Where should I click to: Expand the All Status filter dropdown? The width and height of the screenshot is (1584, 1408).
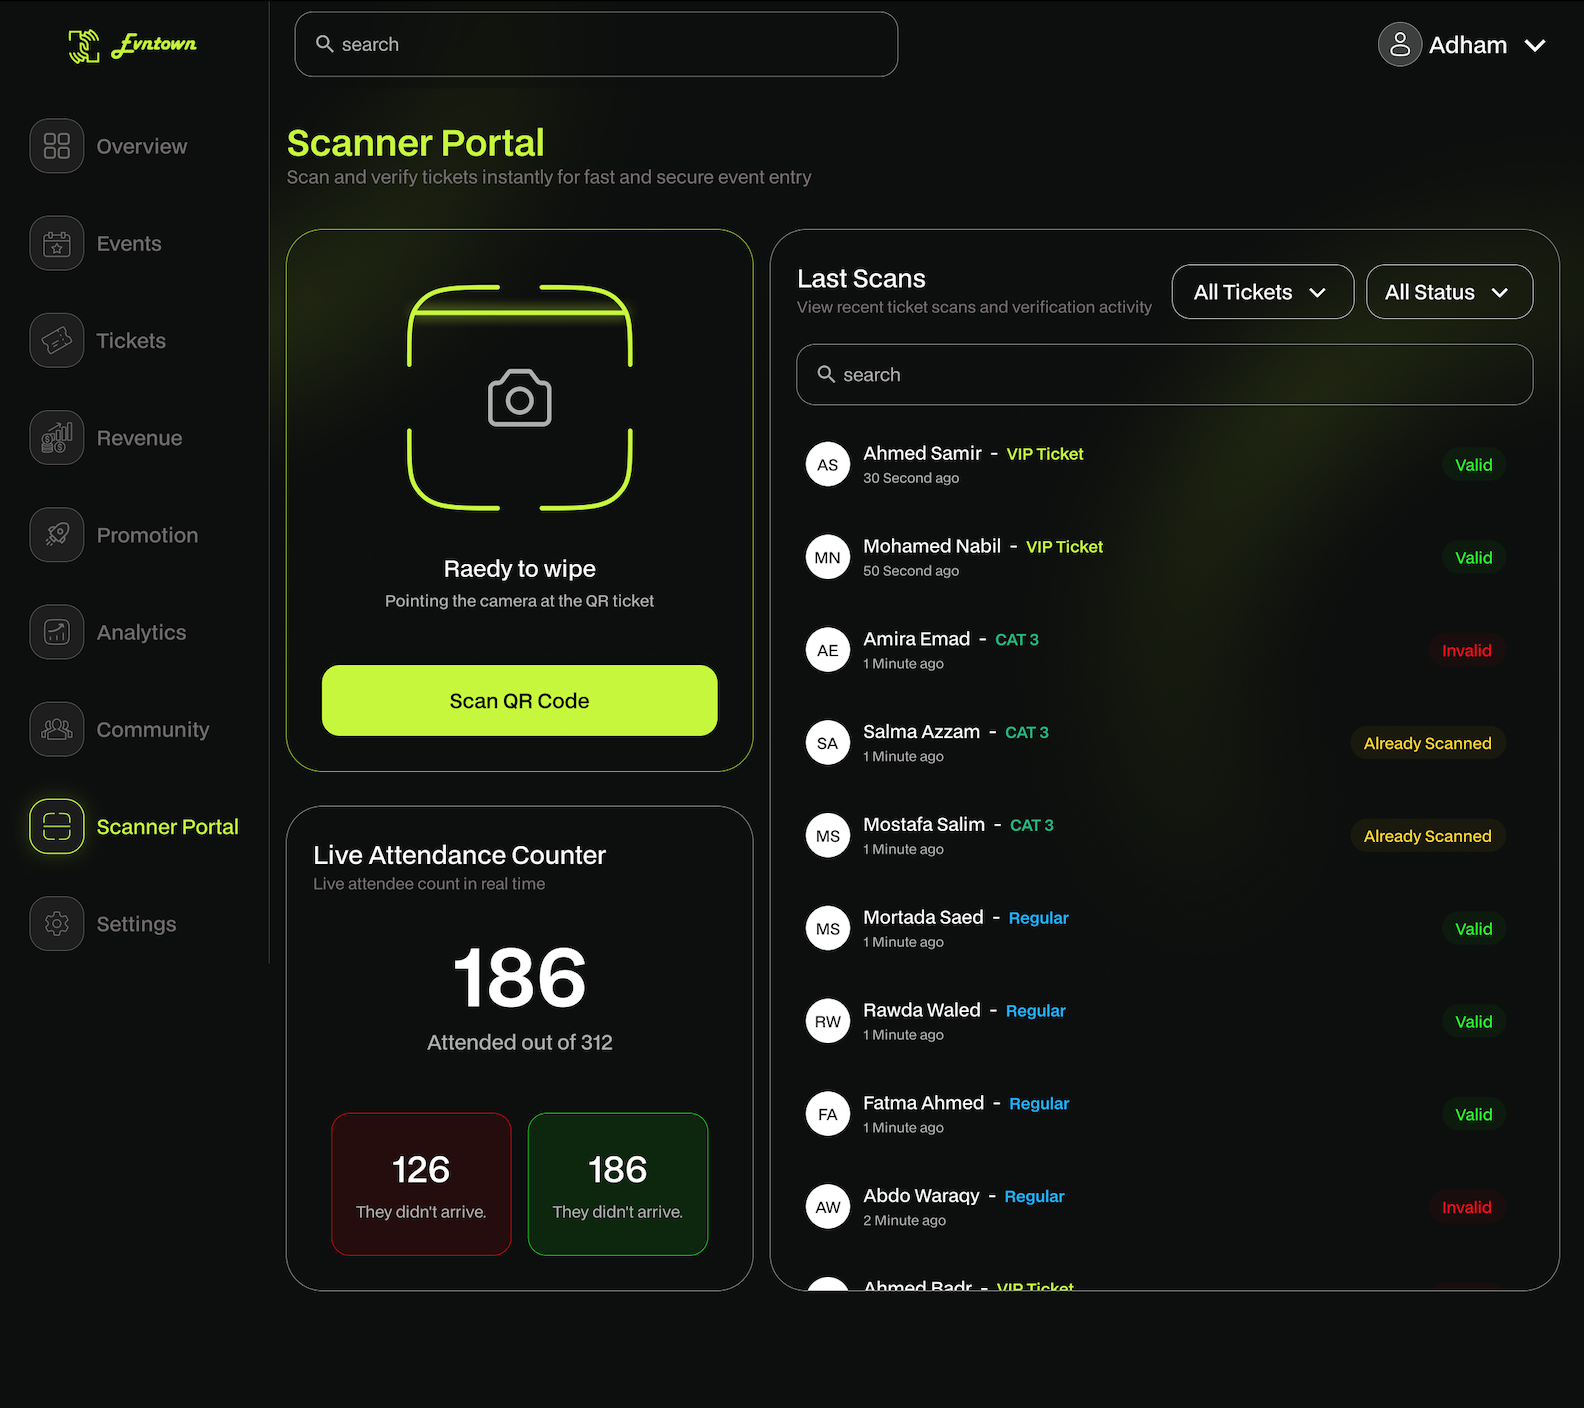tap(1449, 292)
